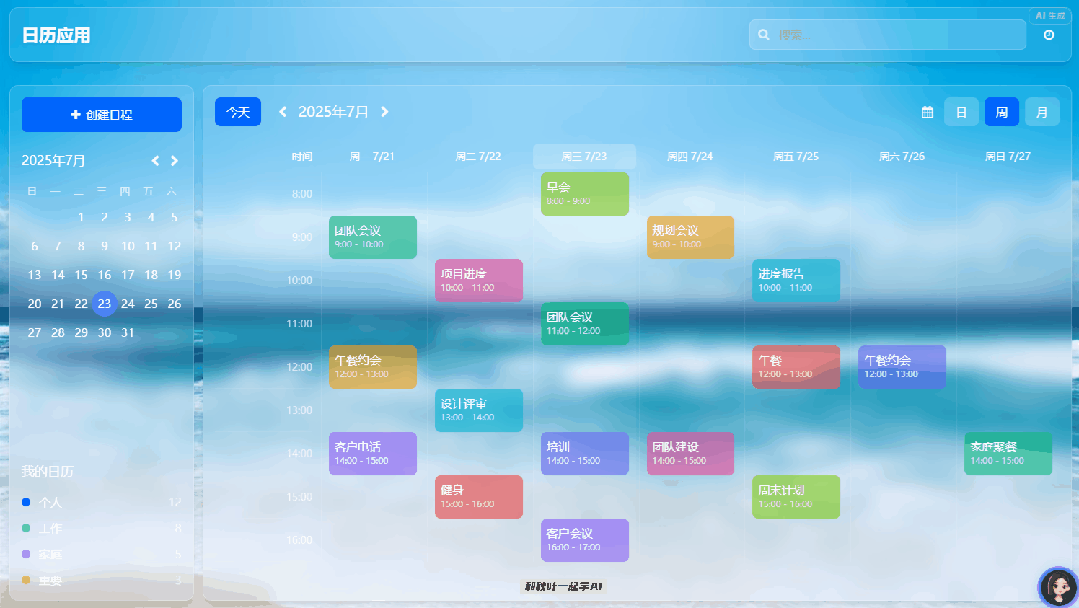Jump to today with 今天 button
1079x608 pixels.
(238, 112)
